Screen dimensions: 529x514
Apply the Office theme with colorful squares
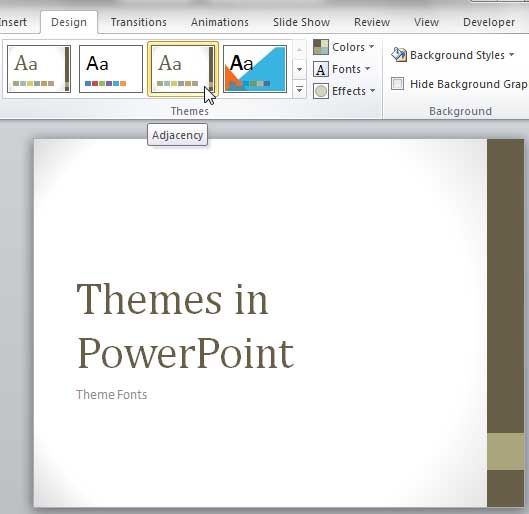[111, 69]
